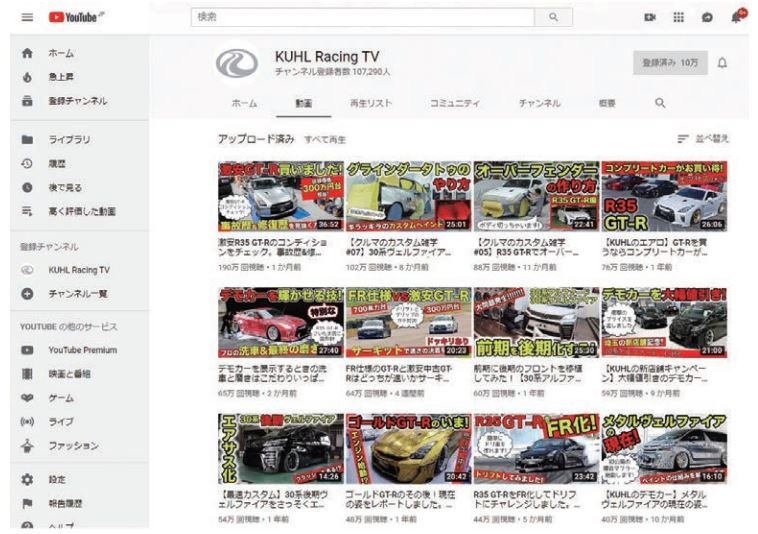Open the messages chat bubble icon
Image resolution: width=758 pixels, height=534 pixels.
(x=707, y=17)
